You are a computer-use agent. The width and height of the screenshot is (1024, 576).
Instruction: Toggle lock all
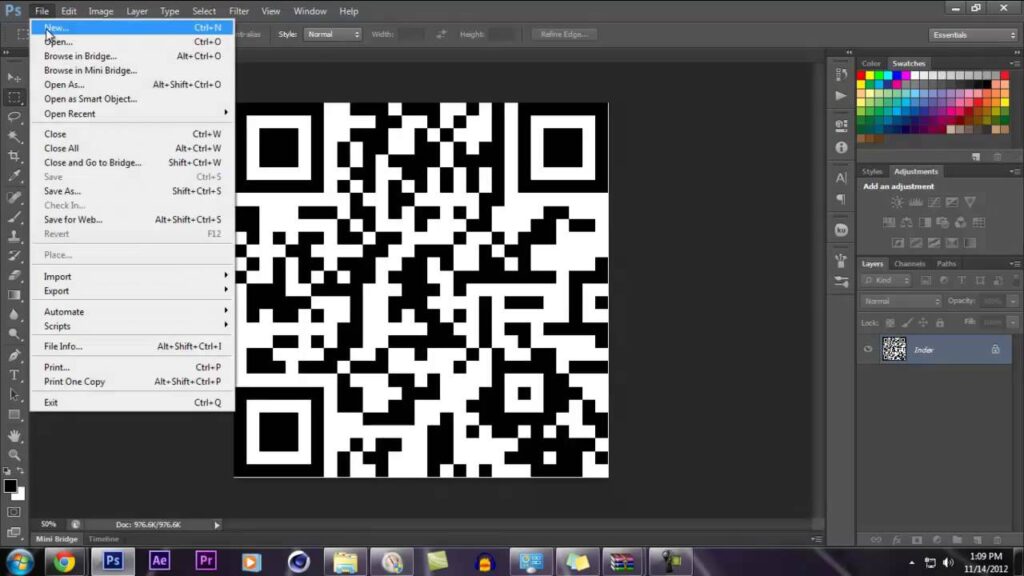coord(940,323)
